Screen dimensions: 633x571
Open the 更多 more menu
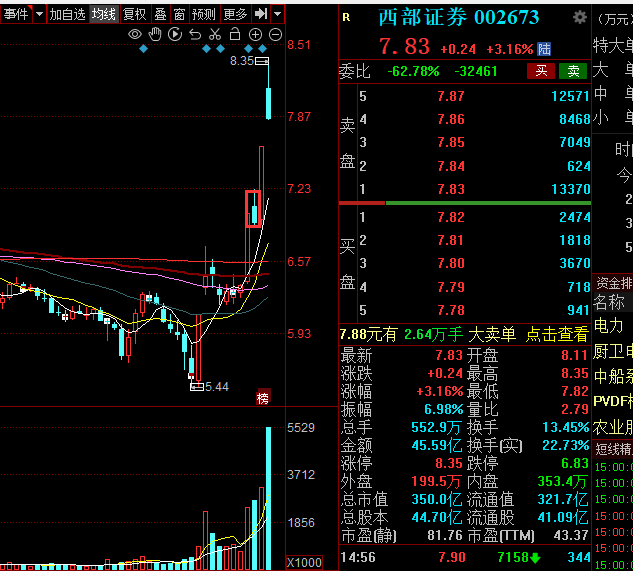click(235, 14)
